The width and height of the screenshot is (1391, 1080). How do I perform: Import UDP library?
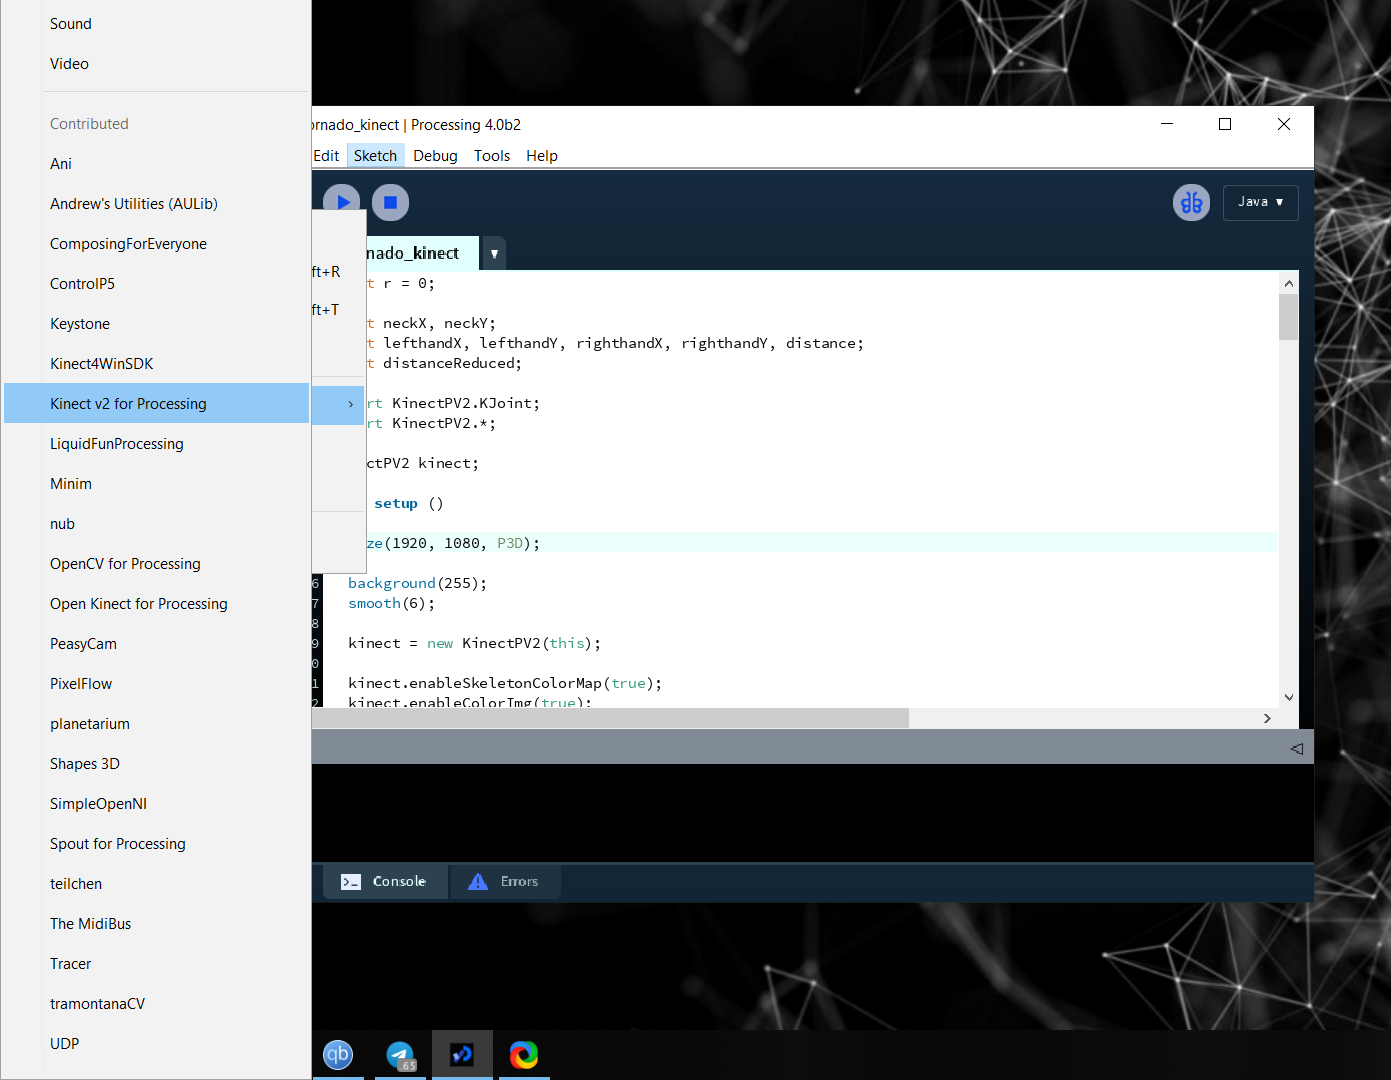[x=157, y=1044]
